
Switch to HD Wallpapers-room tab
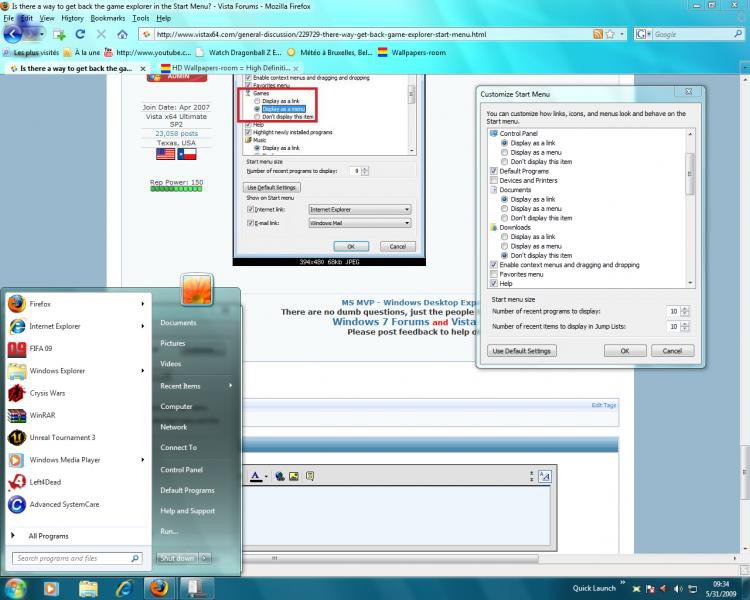coord(230,68)
